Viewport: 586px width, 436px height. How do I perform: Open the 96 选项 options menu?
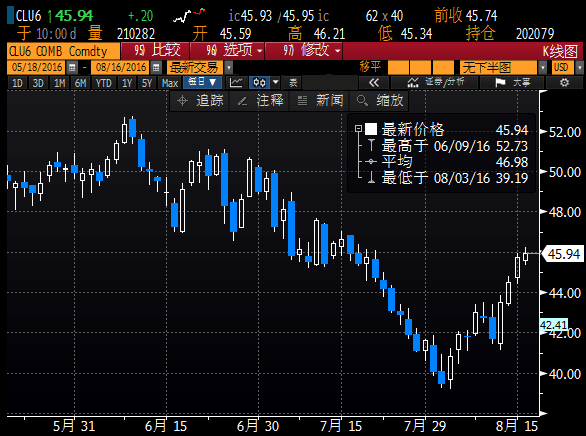(x=227, y=50)
